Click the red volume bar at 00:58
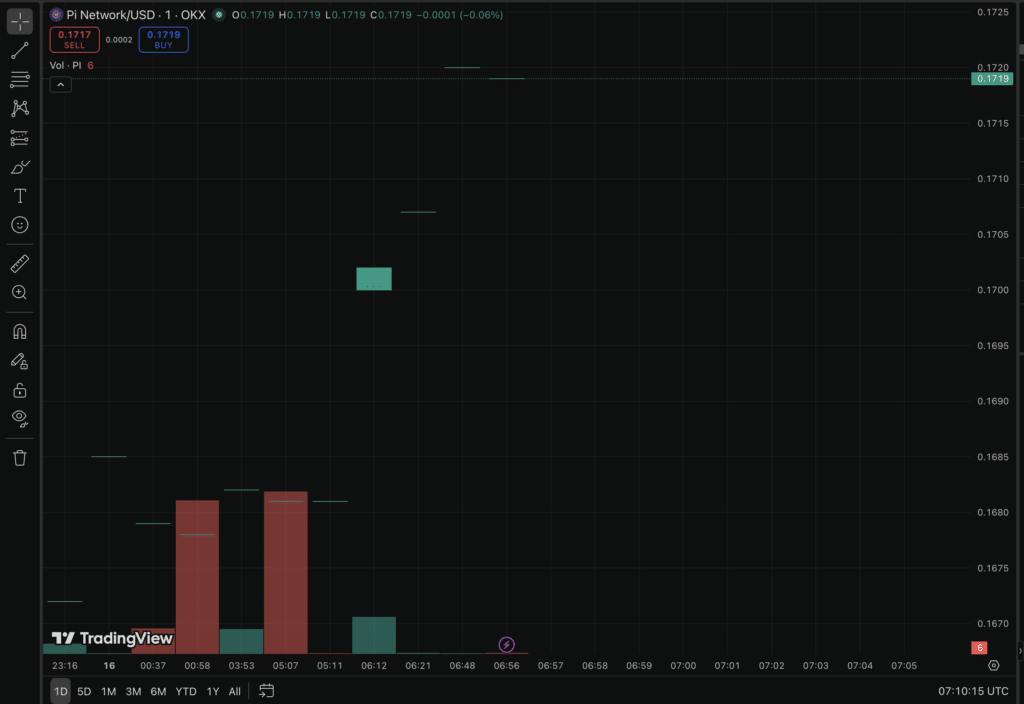The width and height of the screenshot is (1024, 704). point(197,577)
